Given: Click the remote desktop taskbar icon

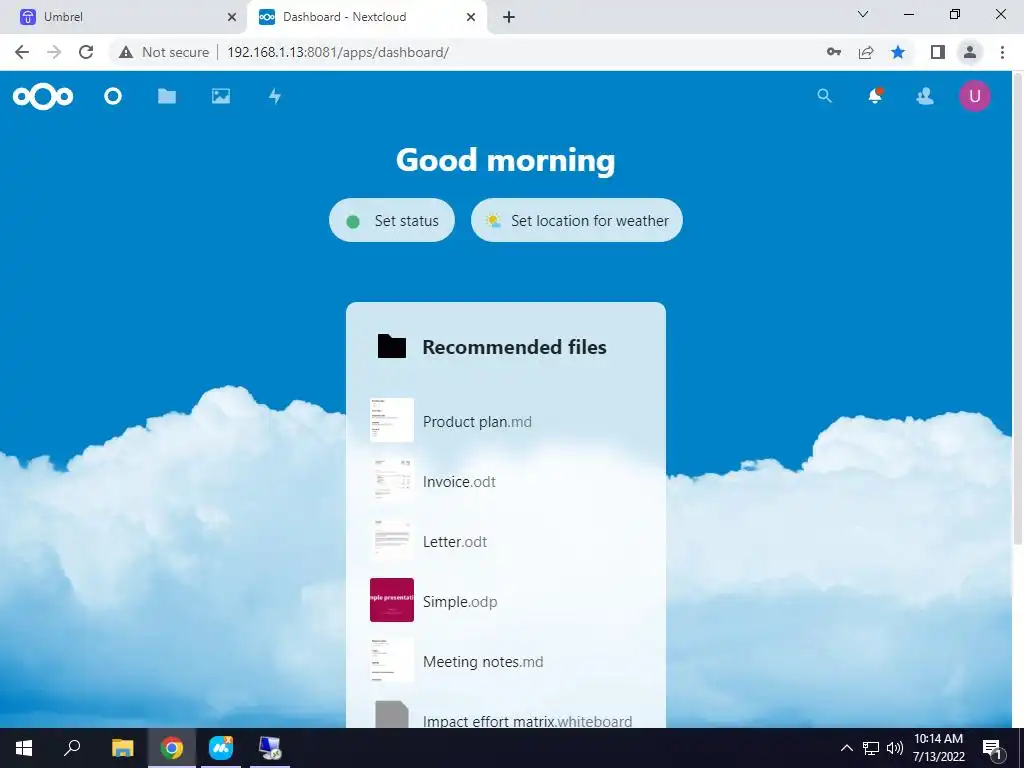Looking at the screenshot, I should [270, 748].
